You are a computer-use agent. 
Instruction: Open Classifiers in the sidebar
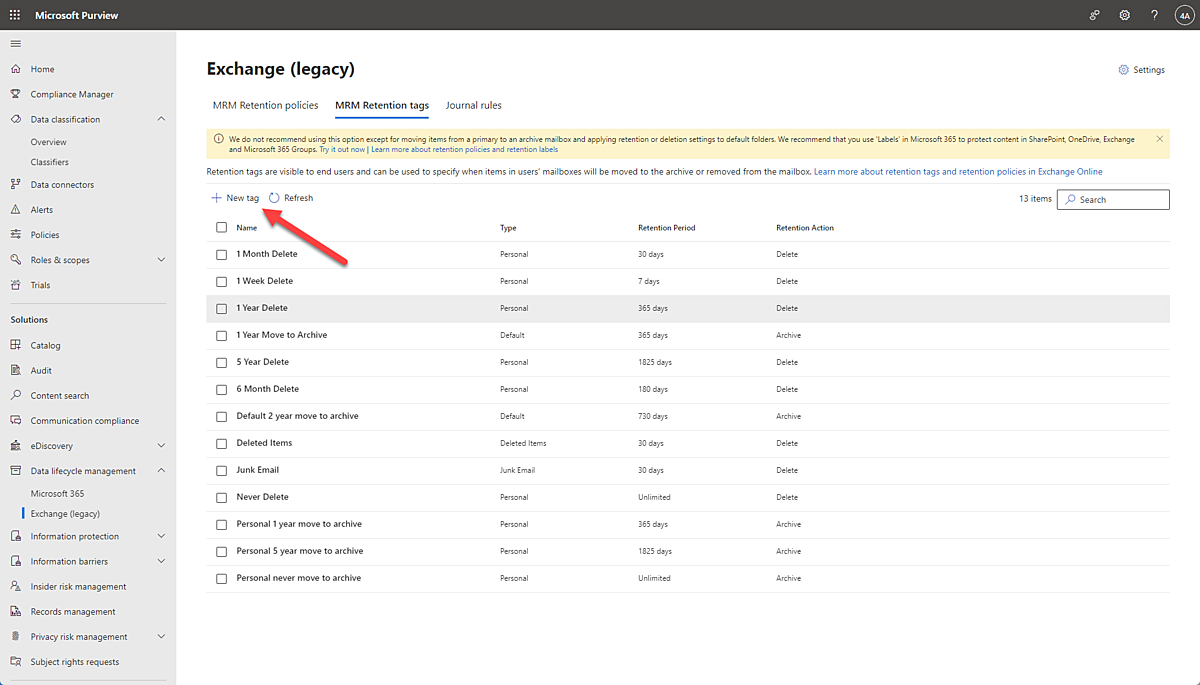(50, 162)
